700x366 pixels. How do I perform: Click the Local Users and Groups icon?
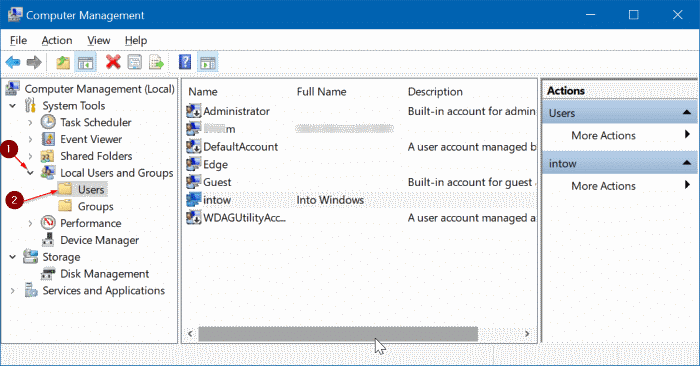coord(48,173)
